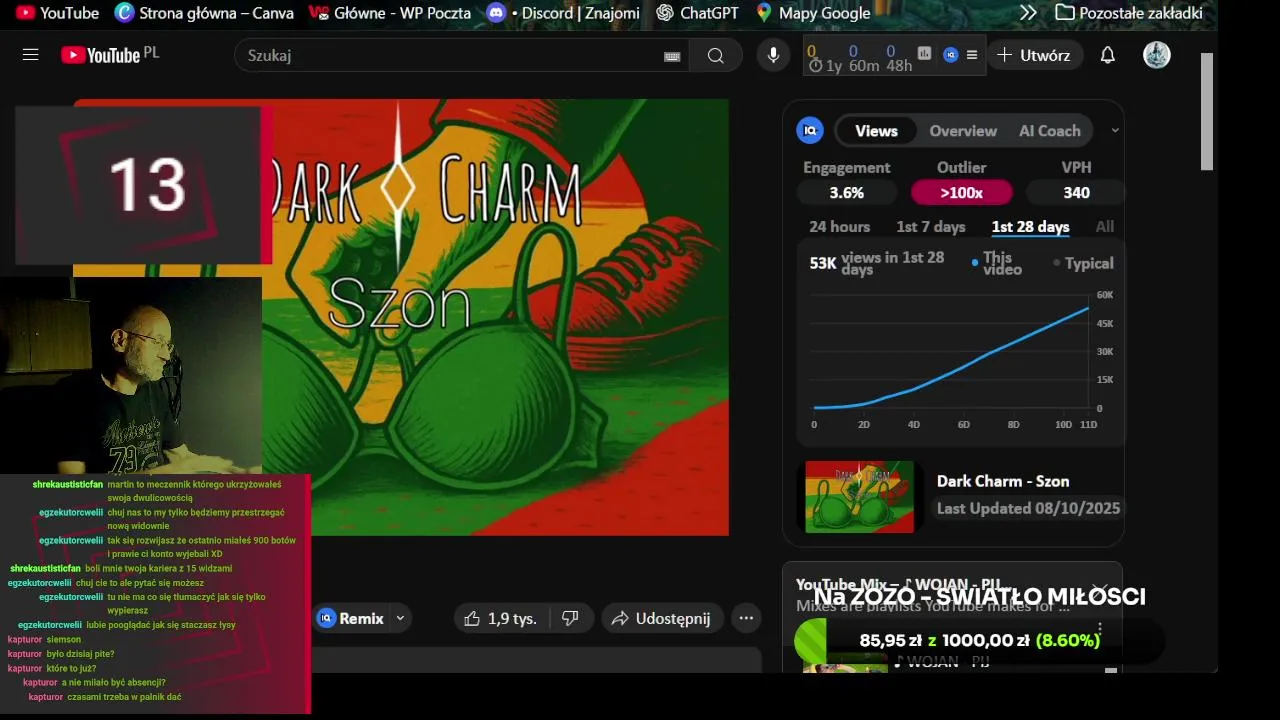Select the All range tab

click(x=1104, y=227)
